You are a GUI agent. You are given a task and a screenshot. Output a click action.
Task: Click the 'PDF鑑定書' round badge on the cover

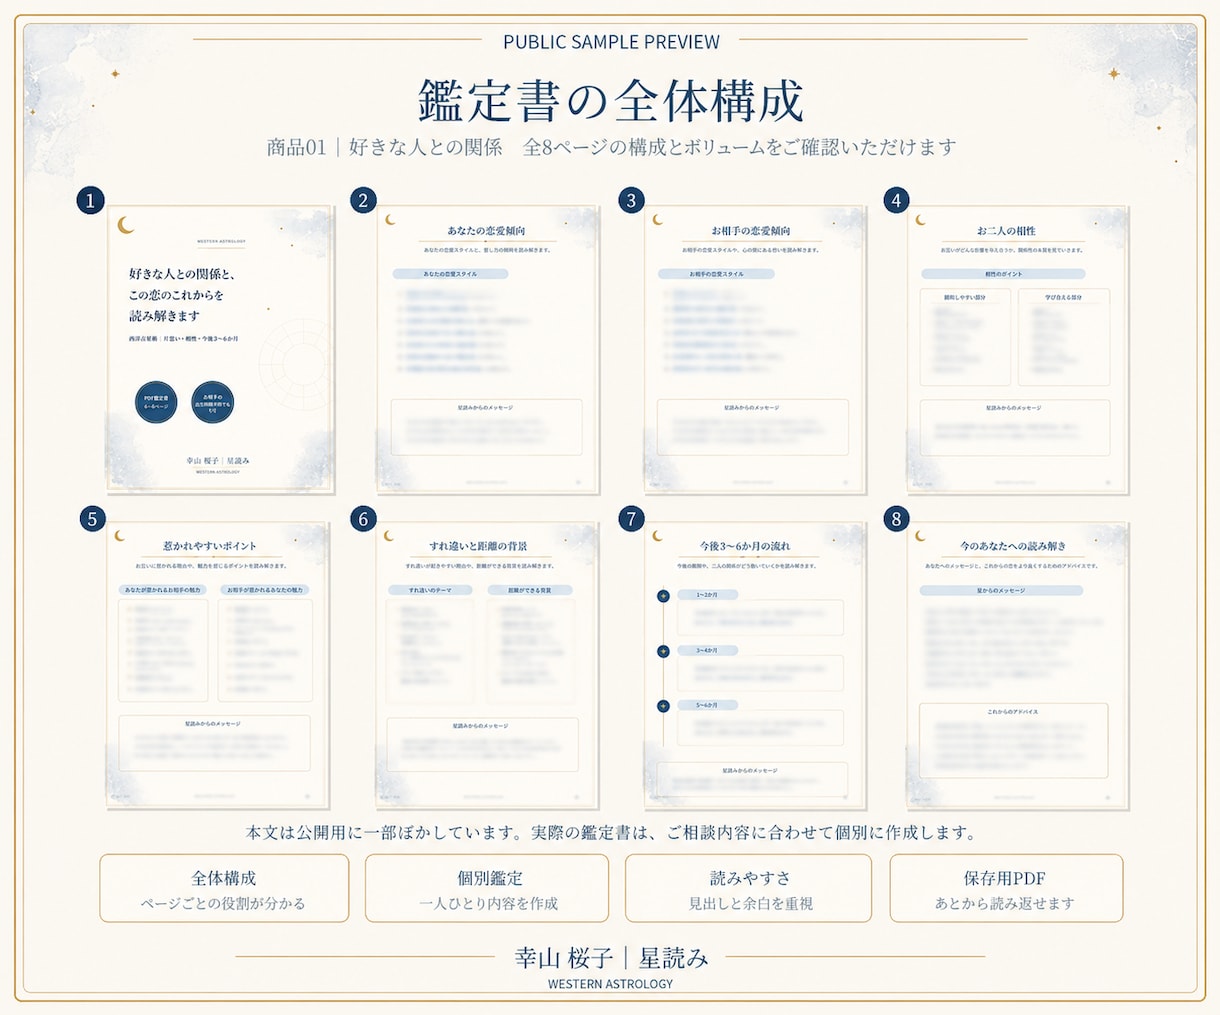tap(156, 402)
